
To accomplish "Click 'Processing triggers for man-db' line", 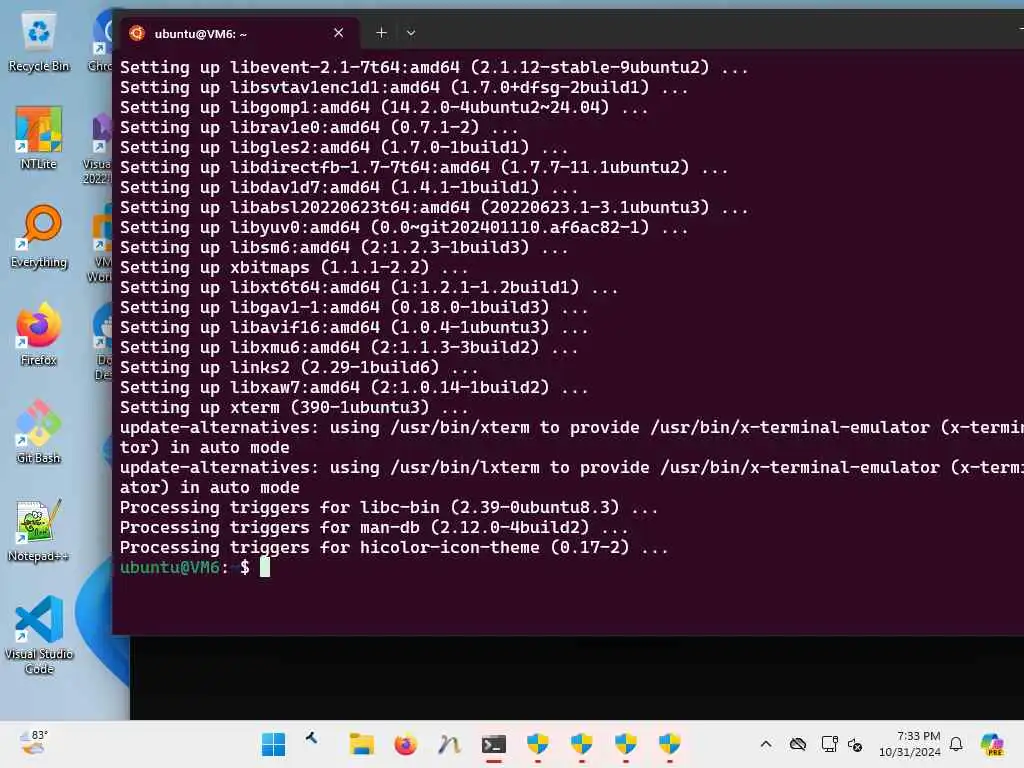I will [x=374, y=527].
